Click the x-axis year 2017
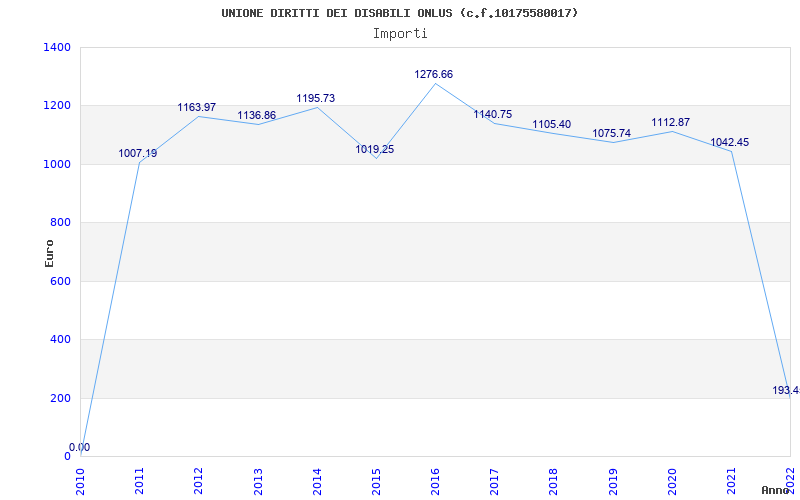The width and height of the screenshot is (800, 500). (495, 482)
